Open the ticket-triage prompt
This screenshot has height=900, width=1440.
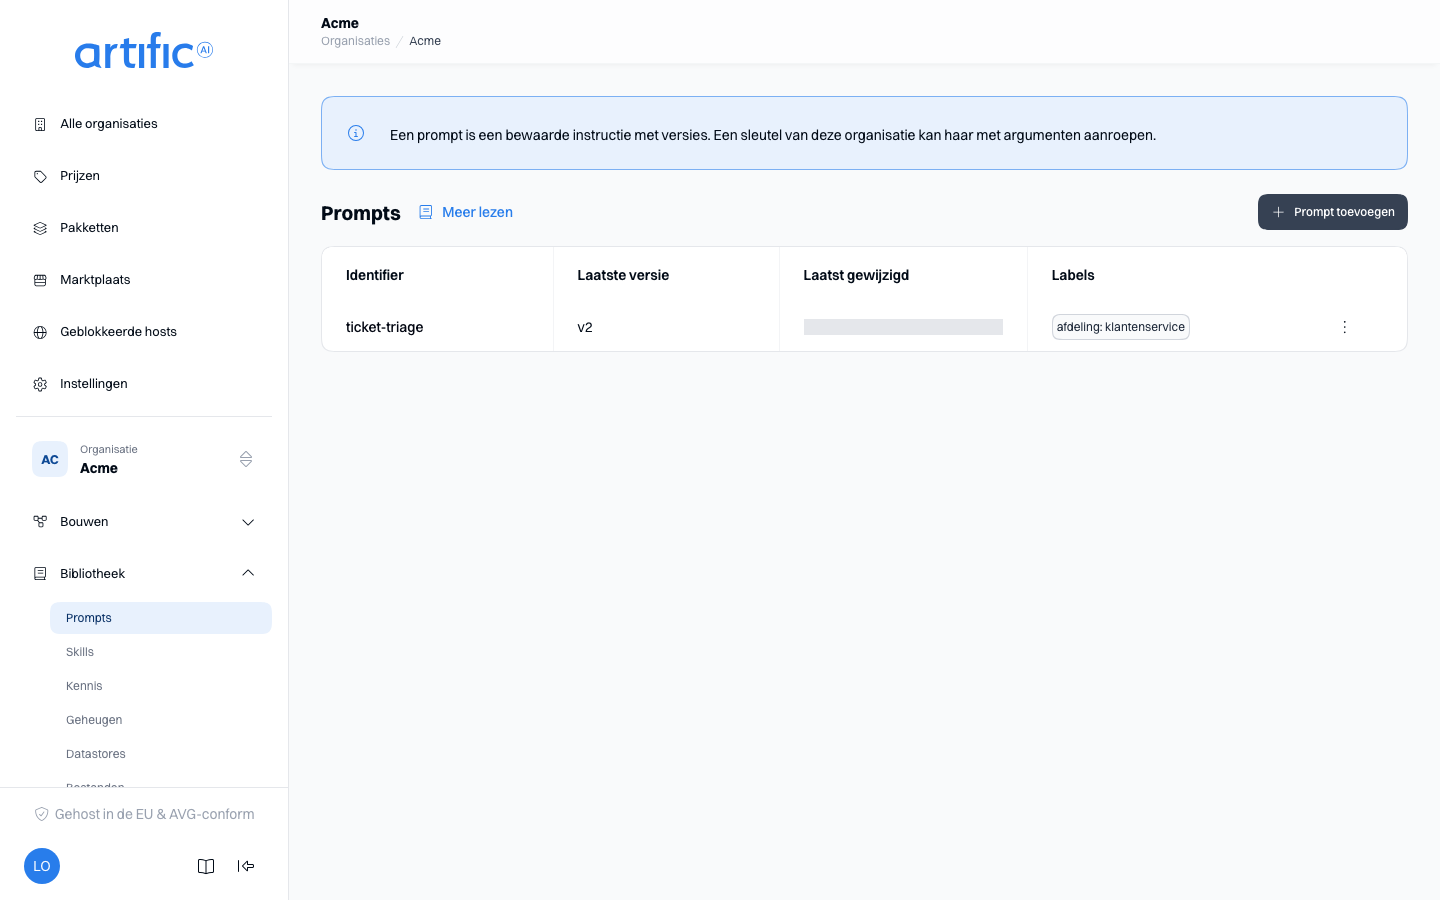[x=384, y=327]
